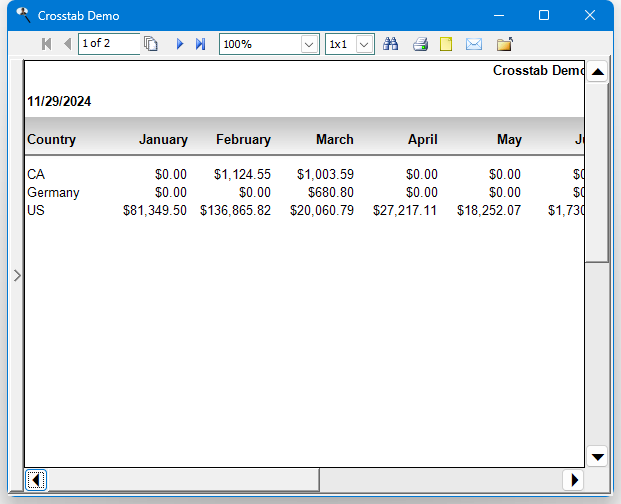Click the April column header
This screenshot has height=504, width=621.
click(423, 139)
